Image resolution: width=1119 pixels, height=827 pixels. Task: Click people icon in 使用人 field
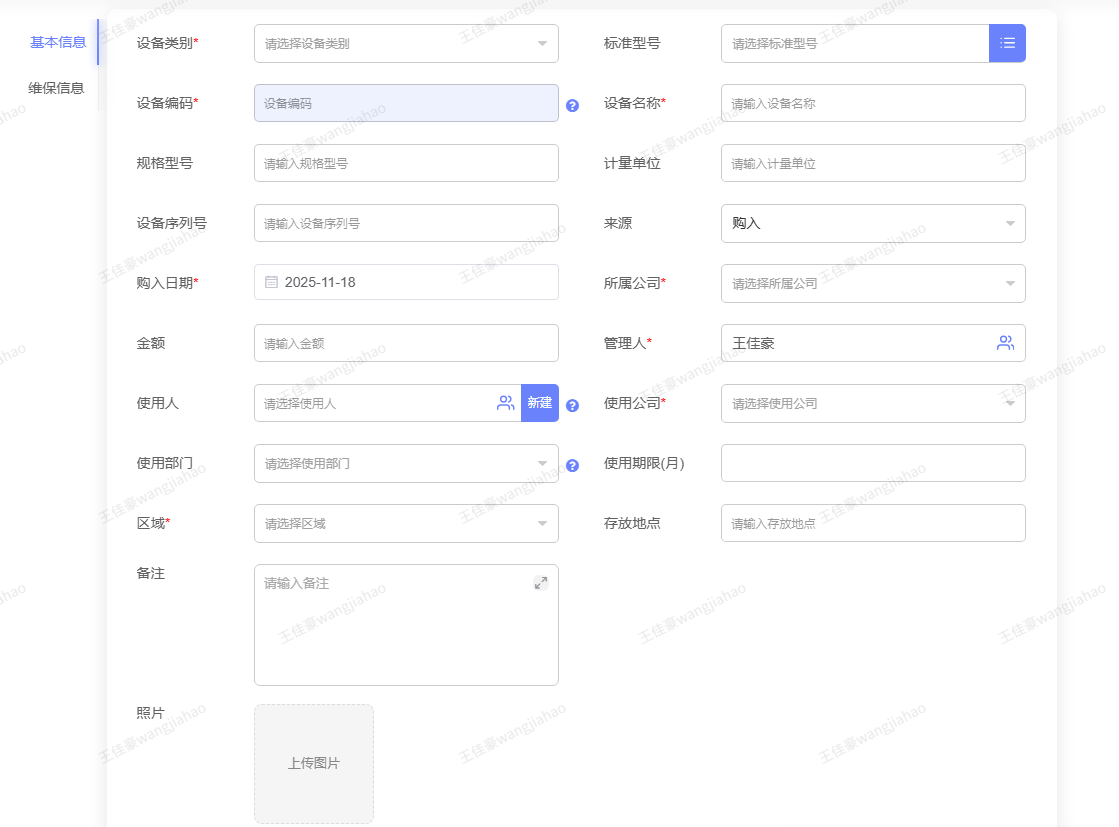(505, 403)
